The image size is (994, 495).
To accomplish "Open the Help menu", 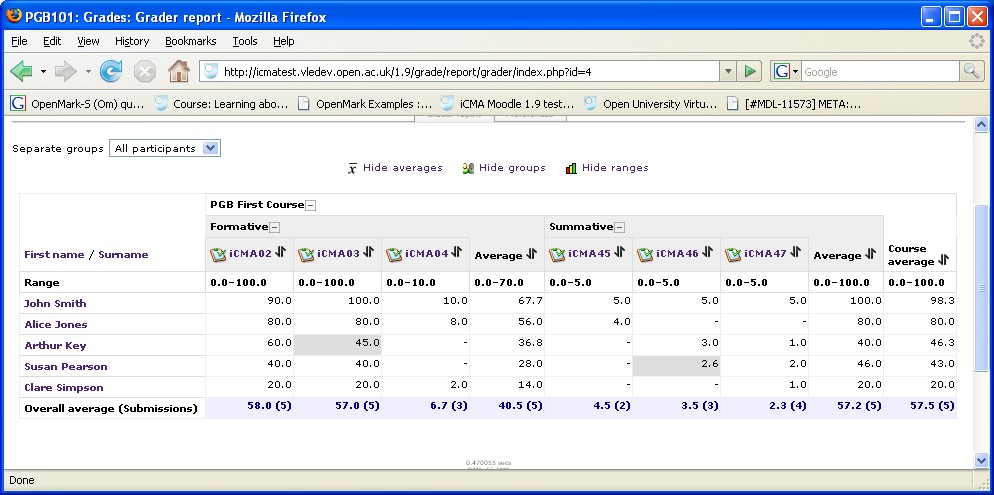I will [284, 41].
